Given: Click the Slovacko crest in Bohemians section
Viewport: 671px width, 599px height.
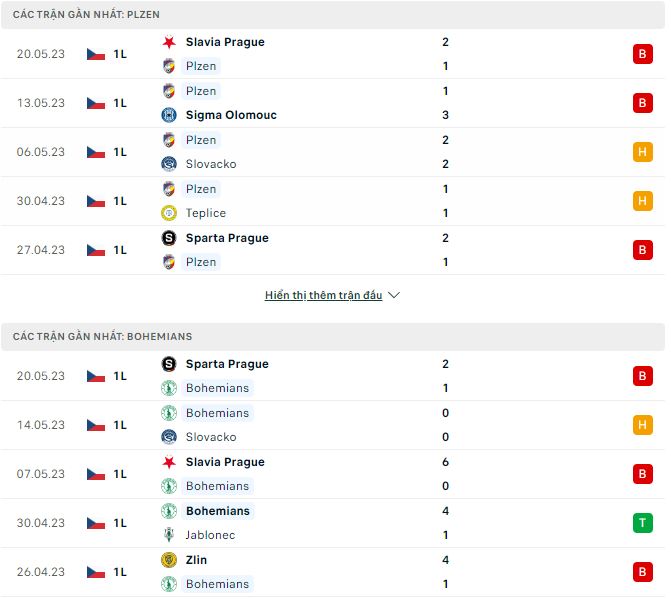Looking at the screenshot, I should [168, 437].
